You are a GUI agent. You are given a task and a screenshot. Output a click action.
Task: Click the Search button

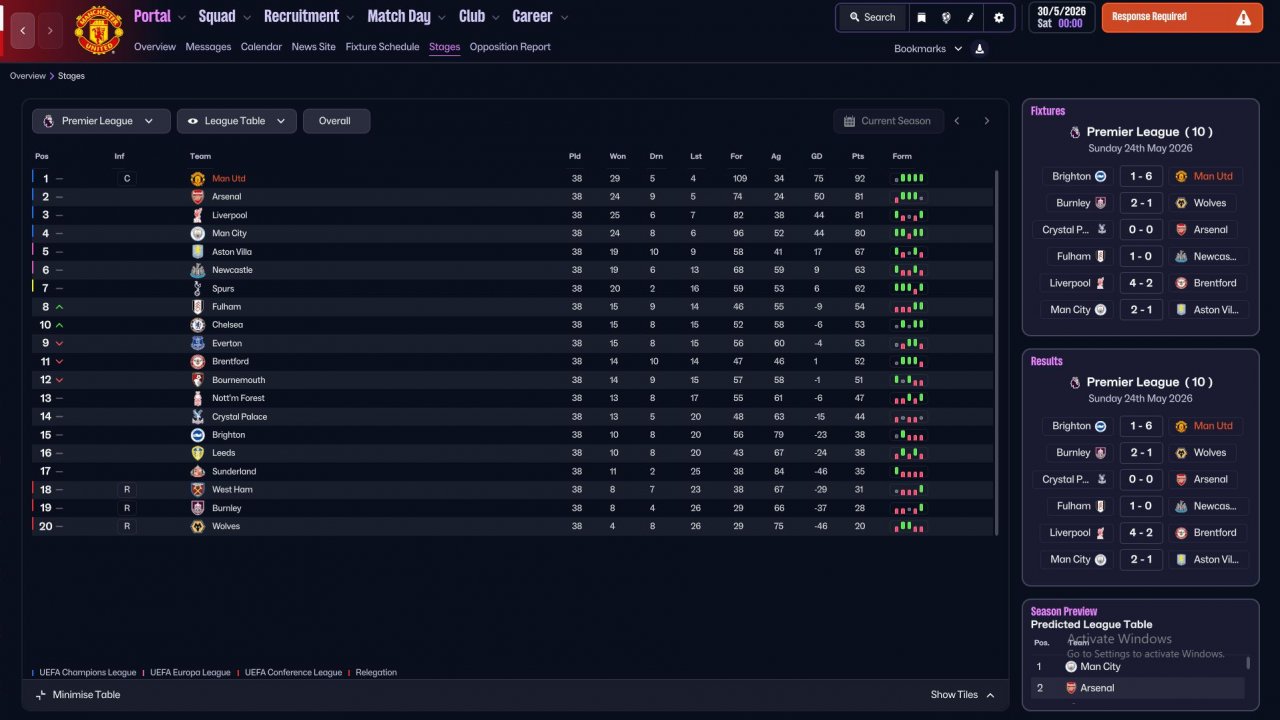872,17
